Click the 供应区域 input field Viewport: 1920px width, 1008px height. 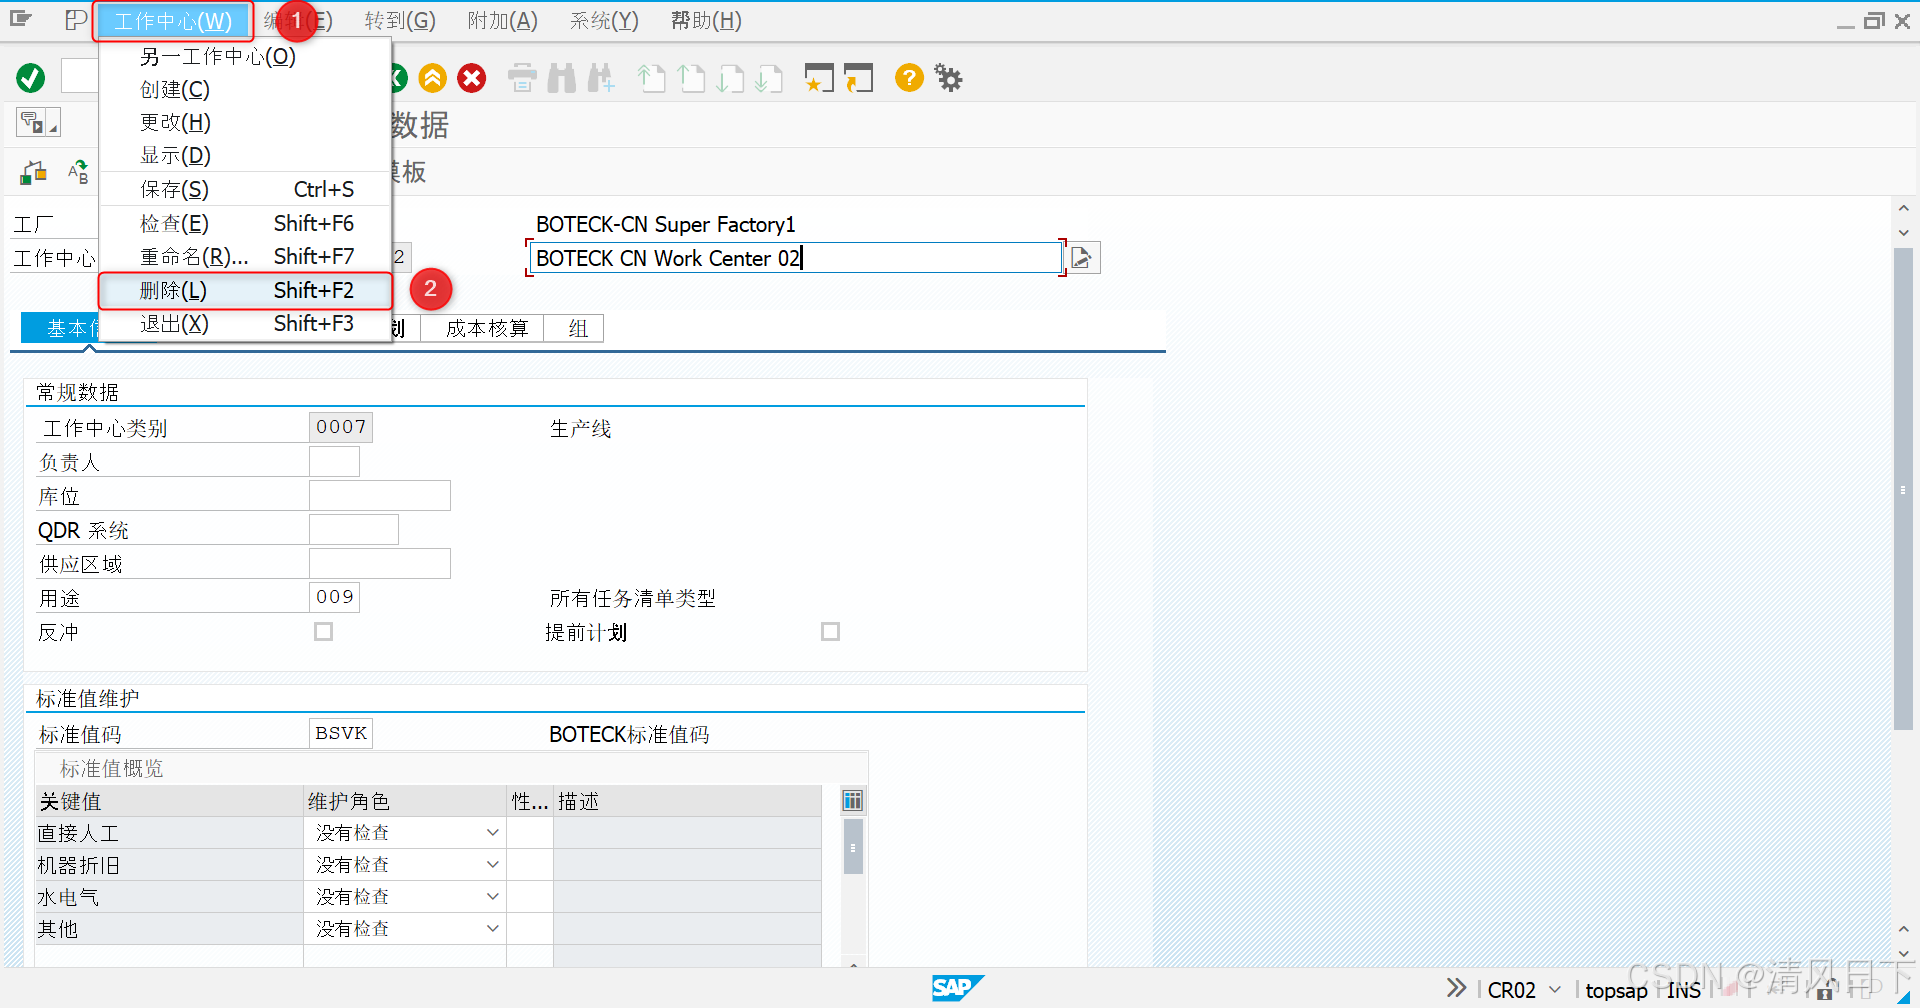coord(380,563)
